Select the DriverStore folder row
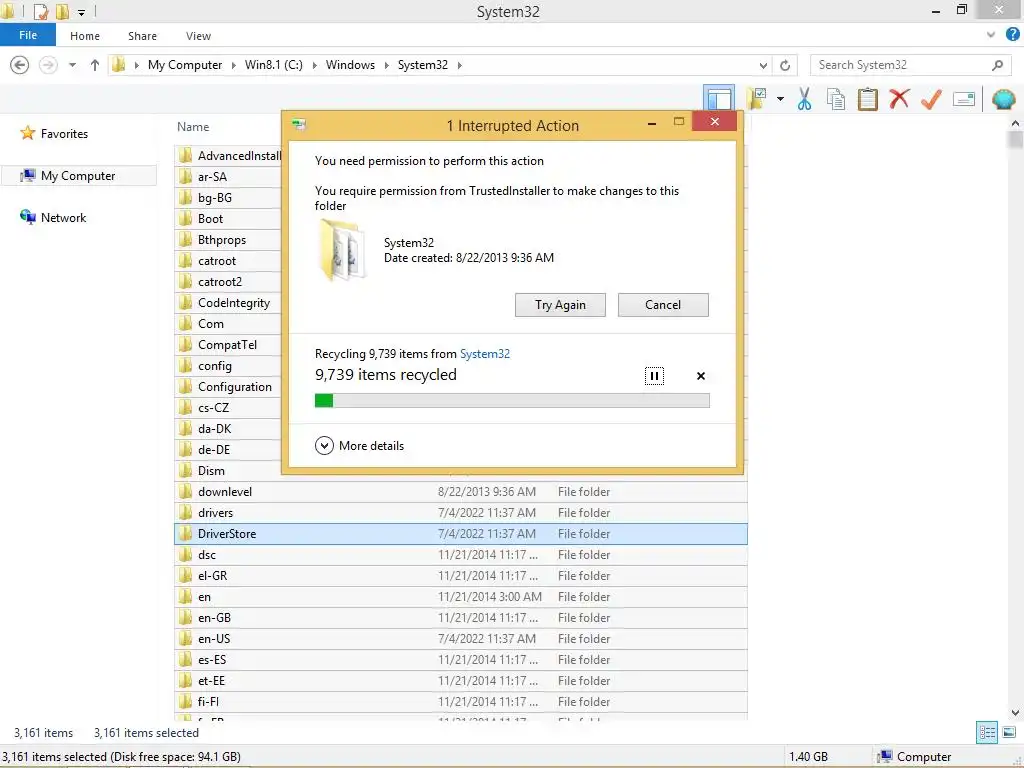1024x768 pixels. pyautogui.click(x=461, y=534)
